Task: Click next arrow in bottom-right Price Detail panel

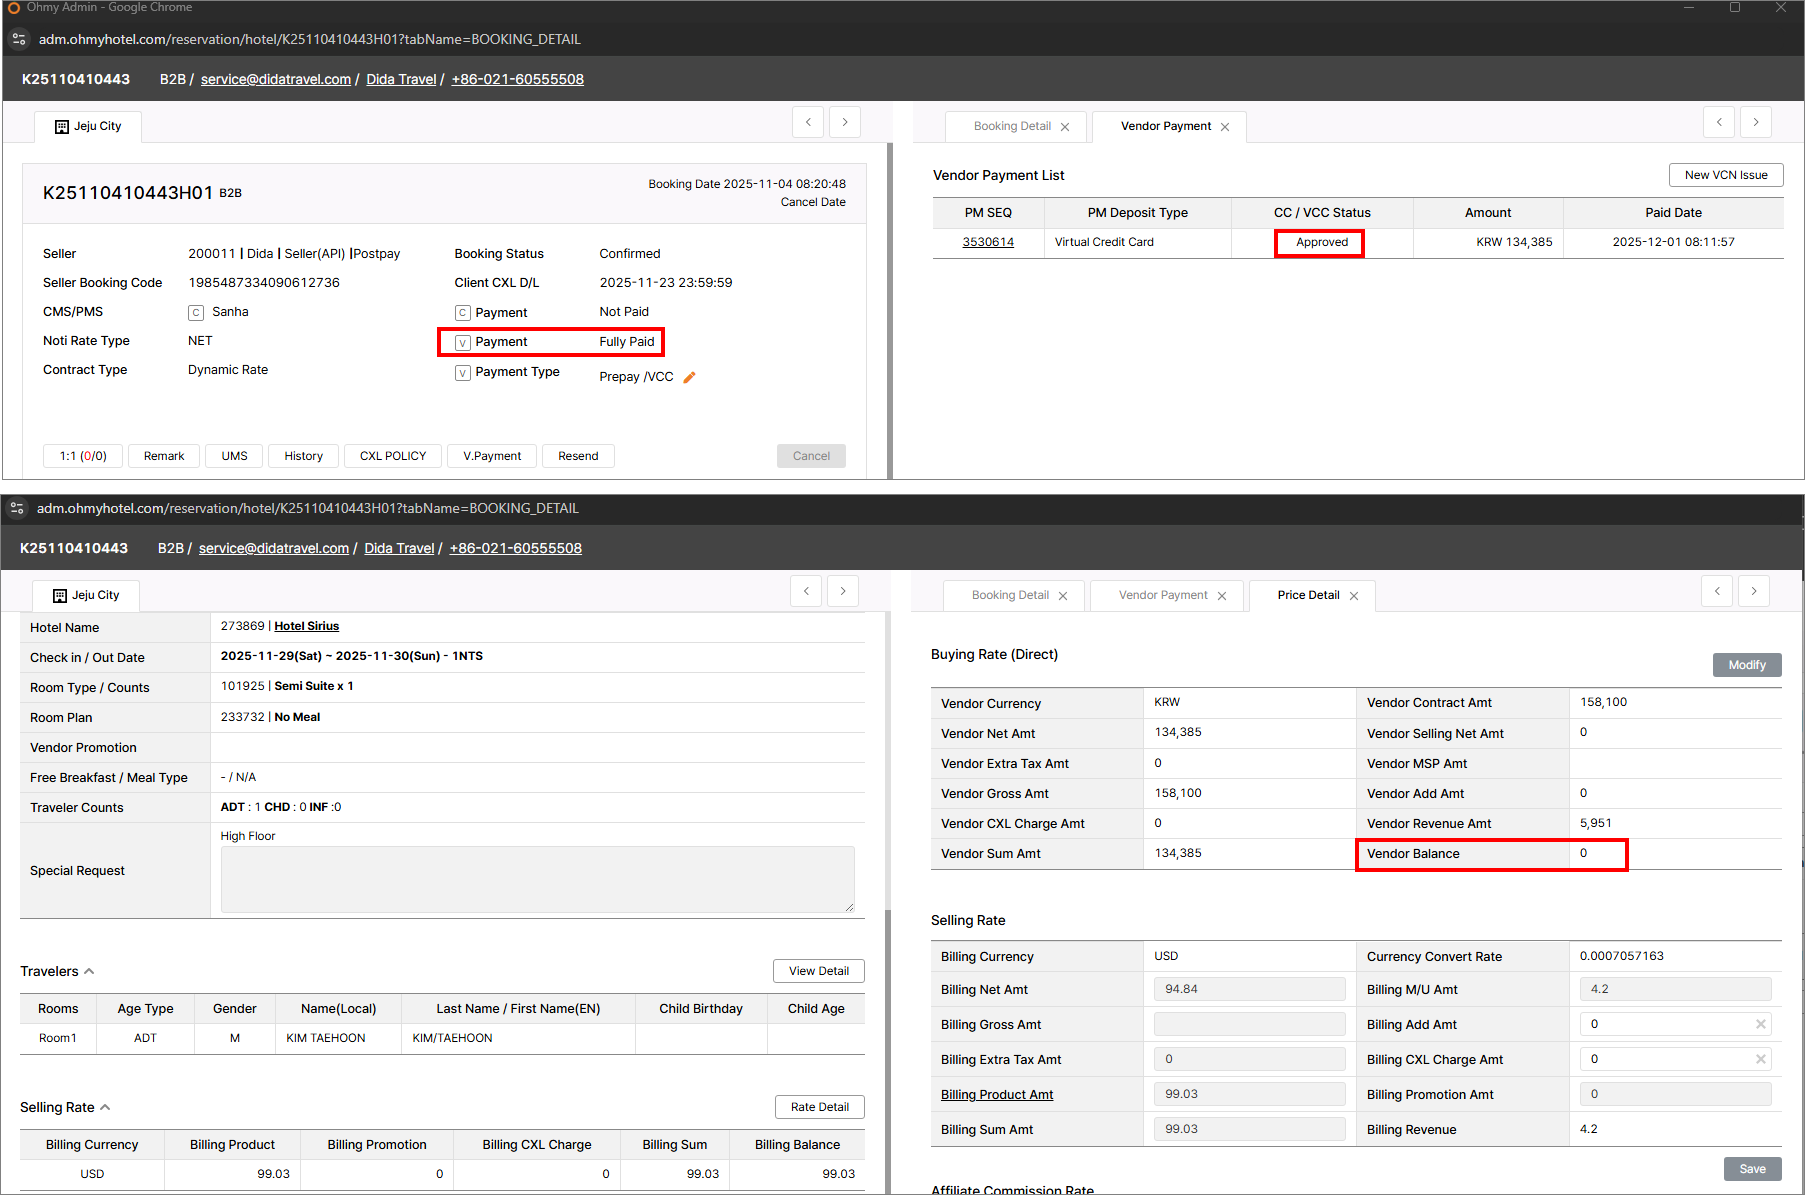Action: 1753,591
